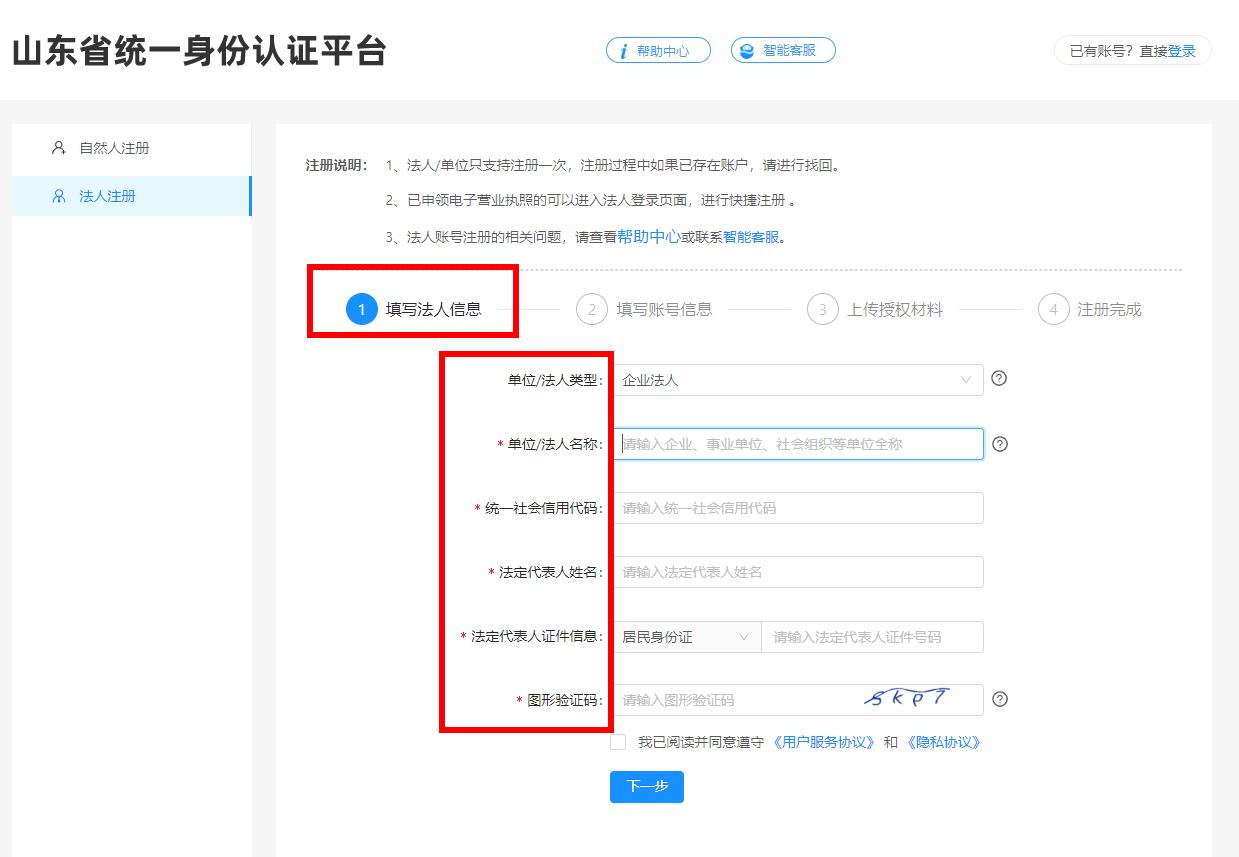
Task: Open 智能客服 button in the header
Action: tap(783, 50)
